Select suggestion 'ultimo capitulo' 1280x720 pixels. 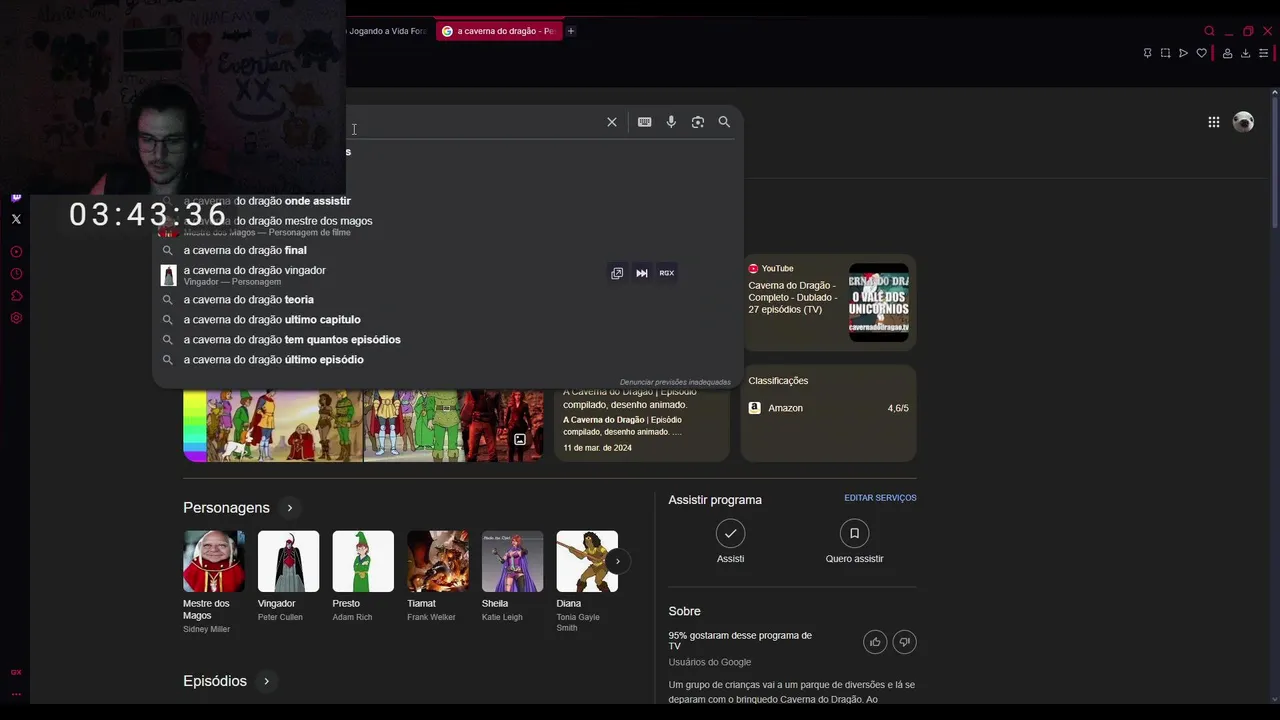click(448, 320)
